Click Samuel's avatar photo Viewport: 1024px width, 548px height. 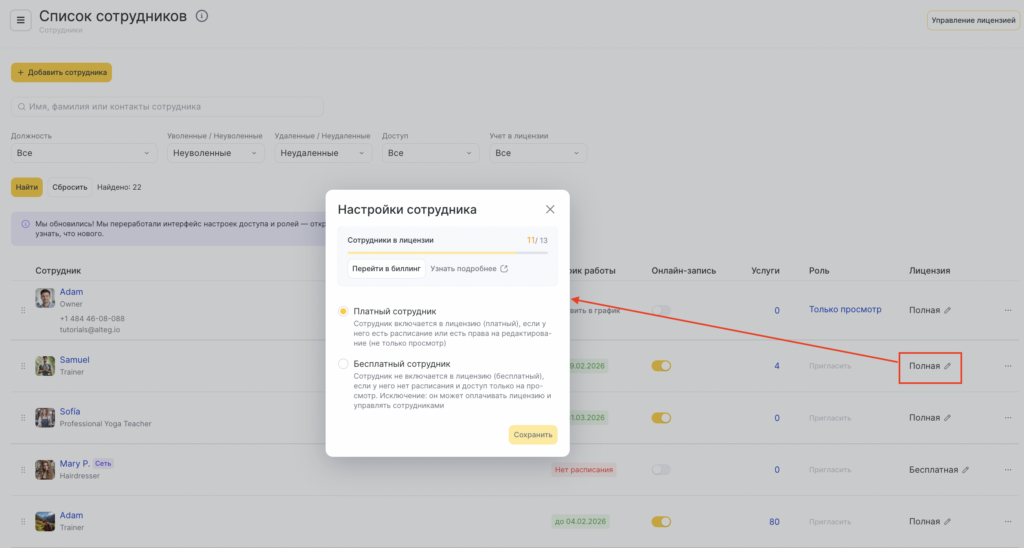[45, 366]
